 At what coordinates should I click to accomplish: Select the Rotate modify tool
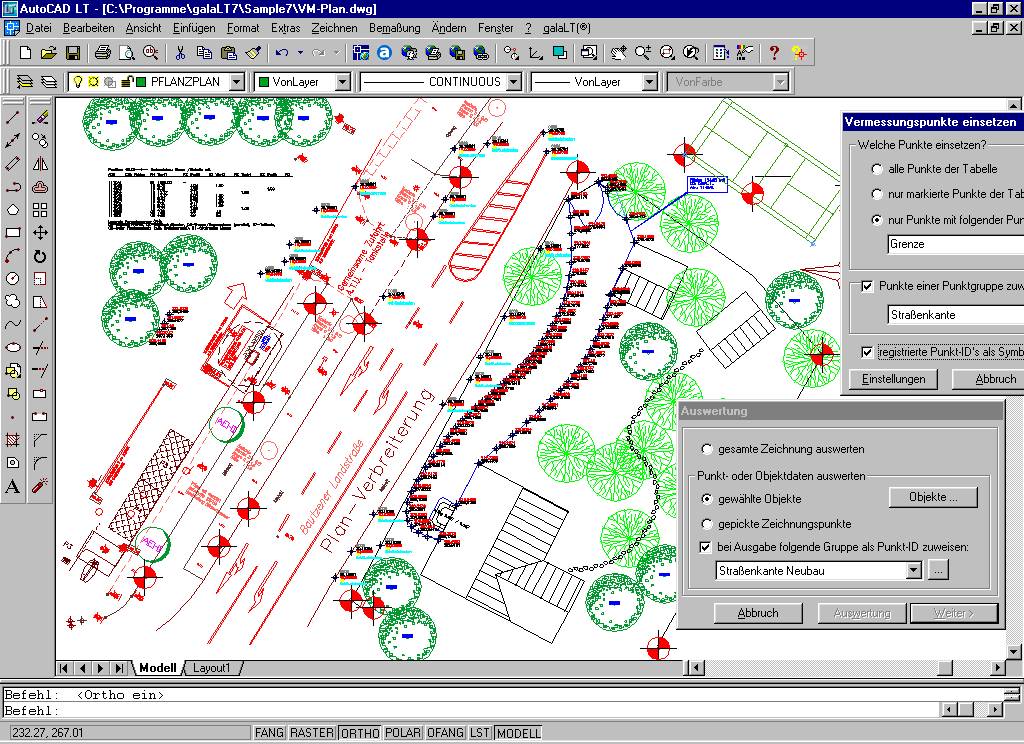click(x=40, y=256)
